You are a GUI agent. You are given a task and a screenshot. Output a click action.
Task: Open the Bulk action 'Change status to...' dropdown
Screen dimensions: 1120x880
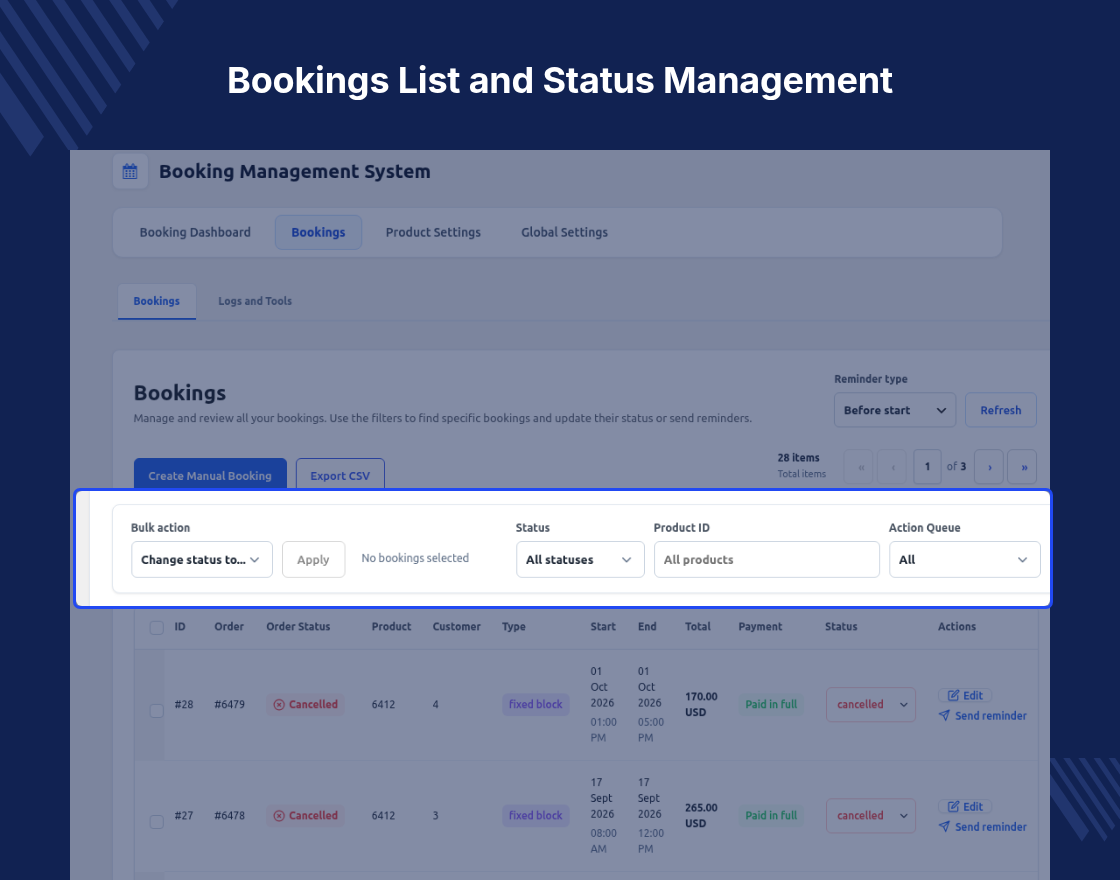coord(202,559)
